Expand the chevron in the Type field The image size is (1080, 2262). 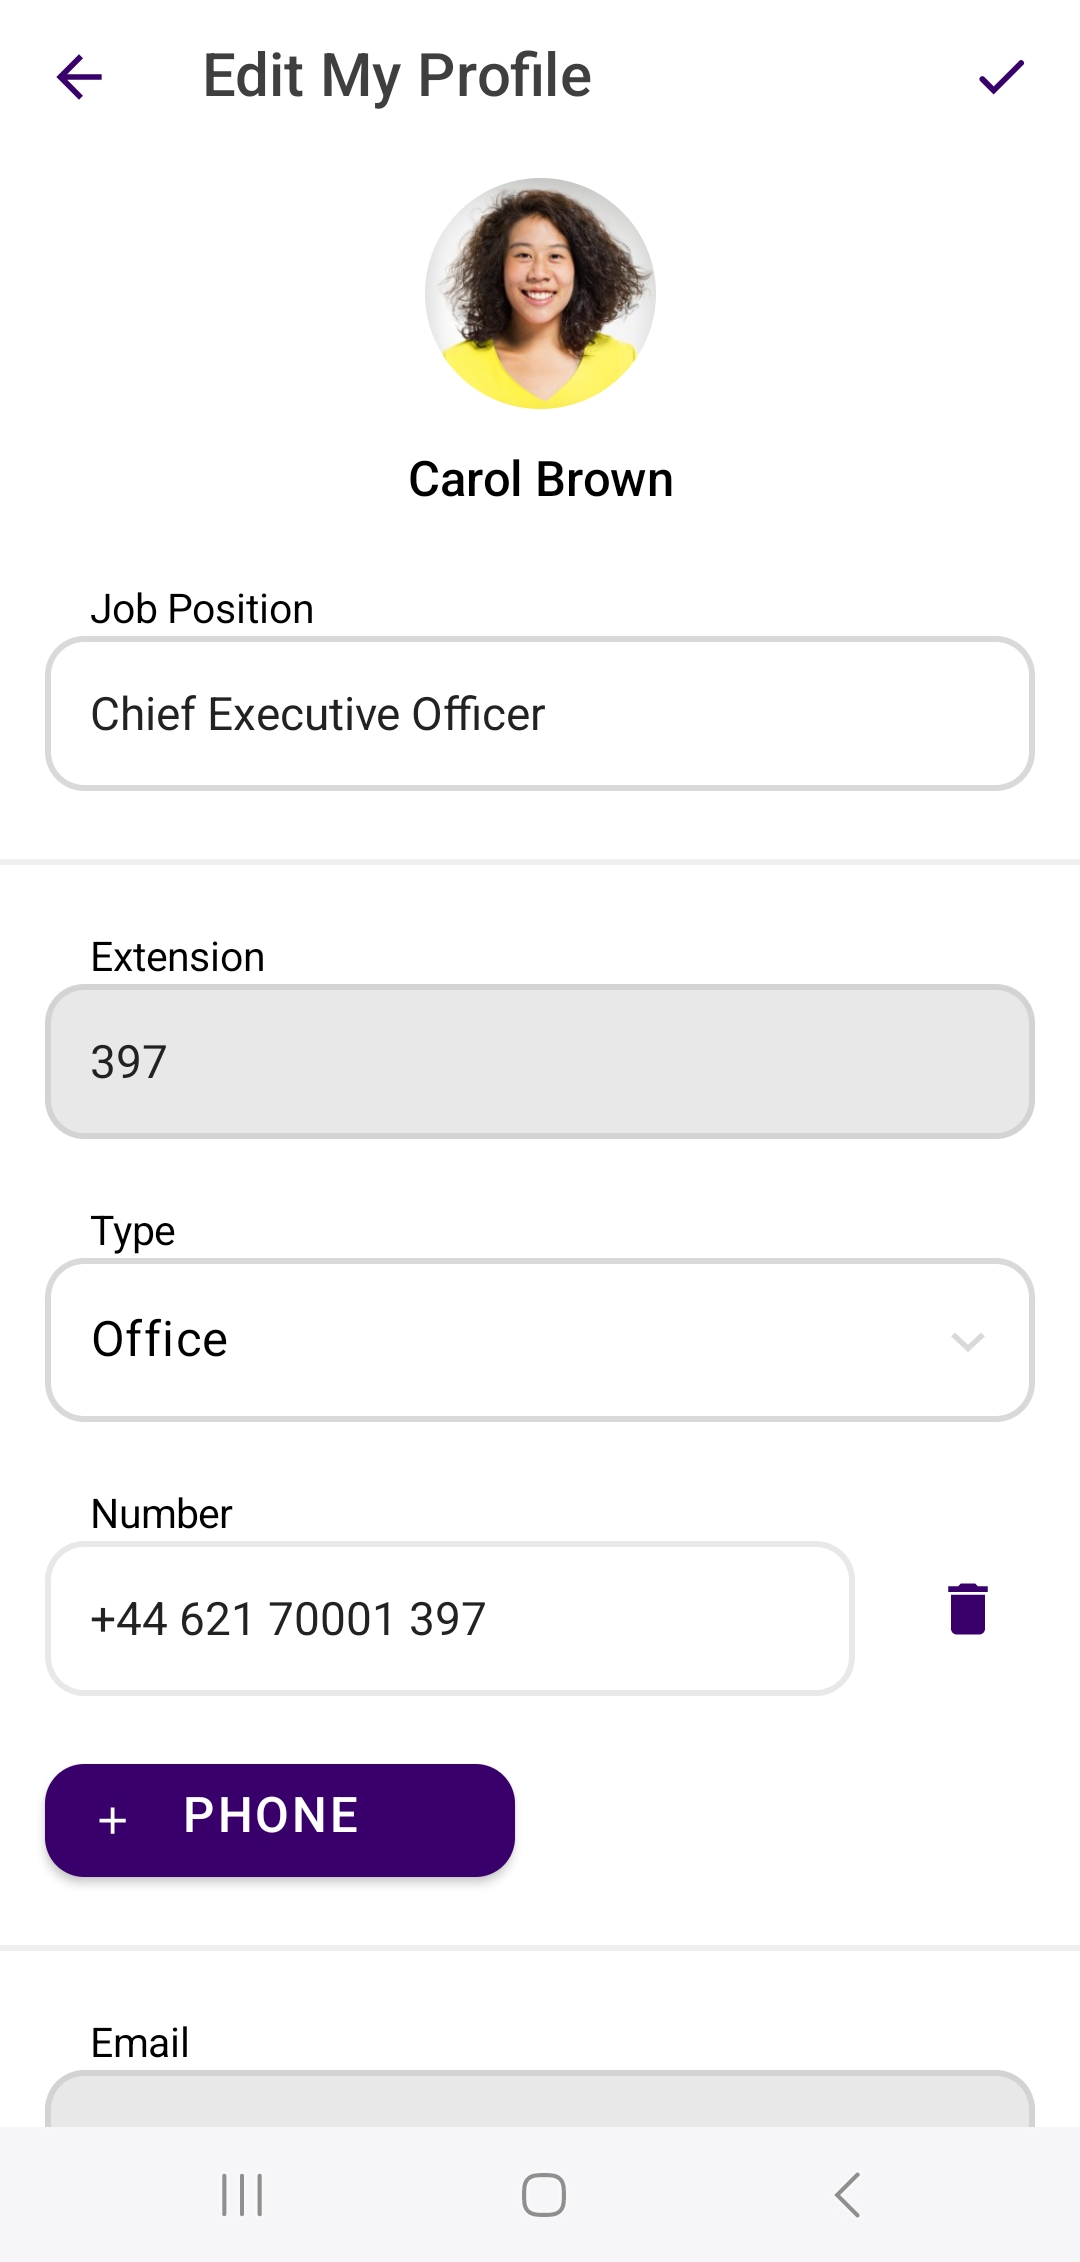[967, 1340]
